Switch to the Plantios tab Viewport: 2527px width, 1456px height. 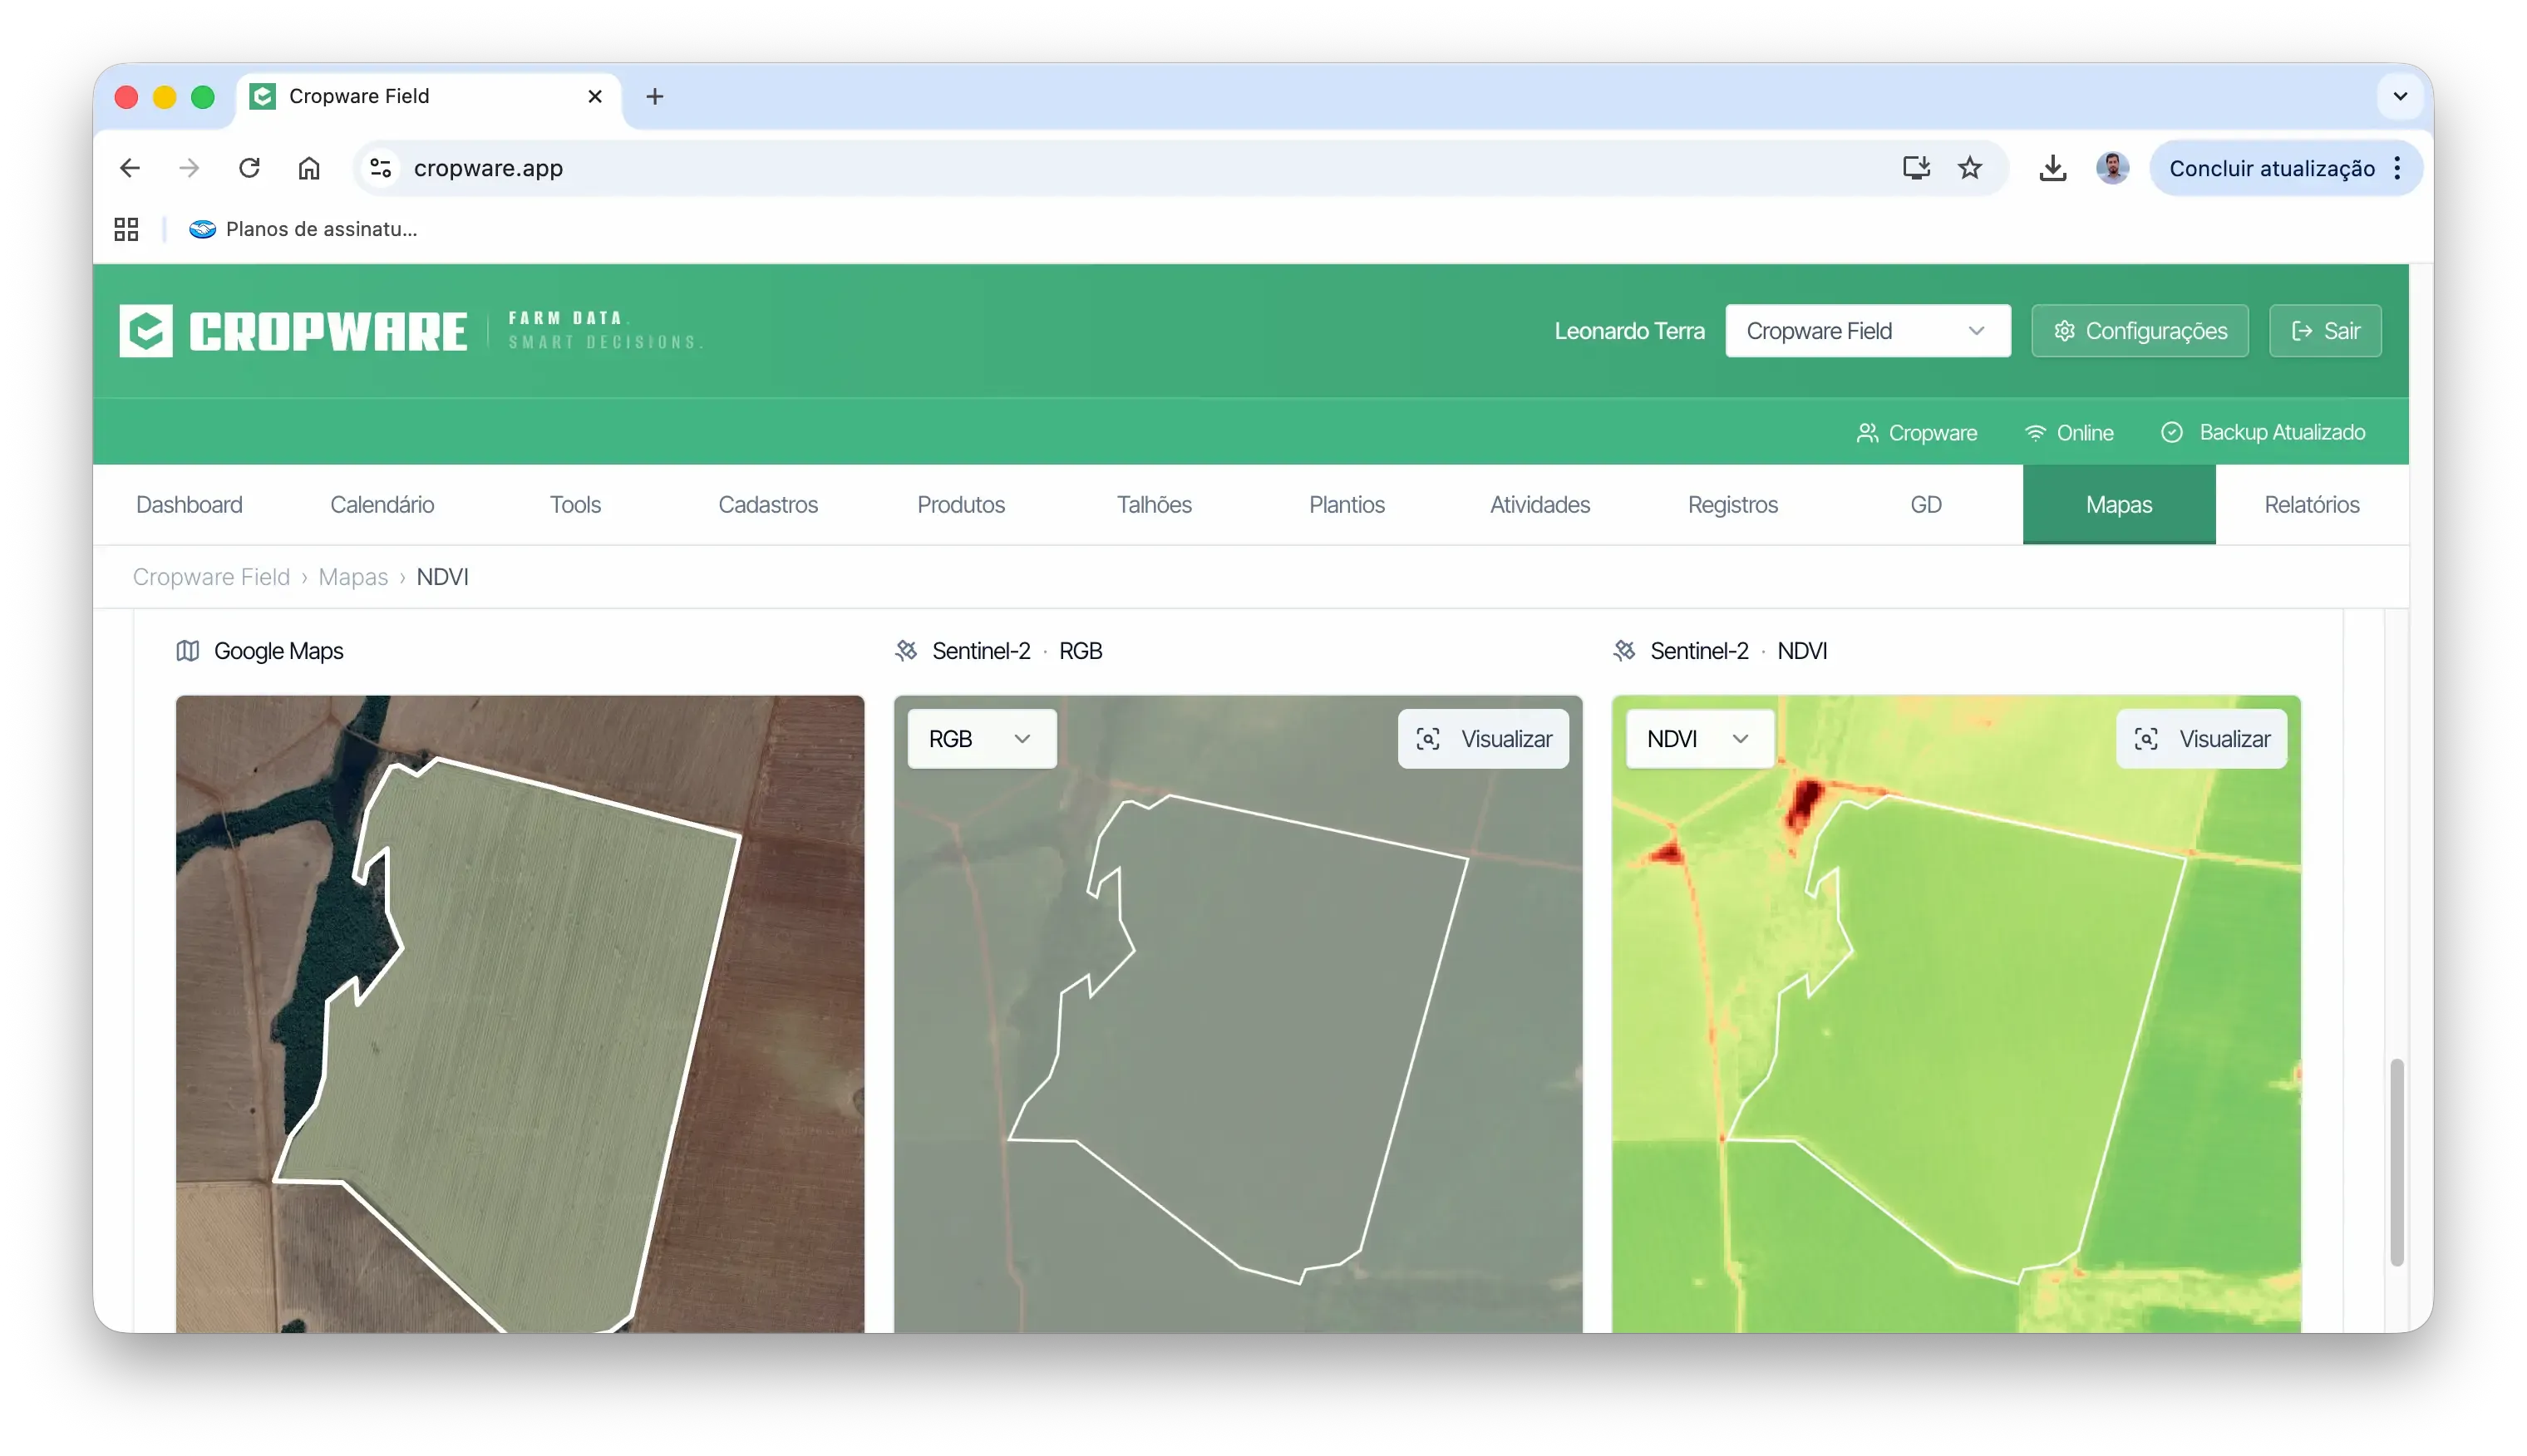click(1347, 505)
